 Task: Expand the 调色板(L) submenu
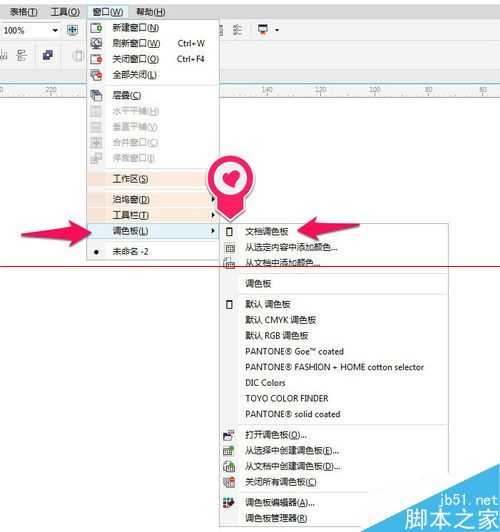[x=153, y=231]
